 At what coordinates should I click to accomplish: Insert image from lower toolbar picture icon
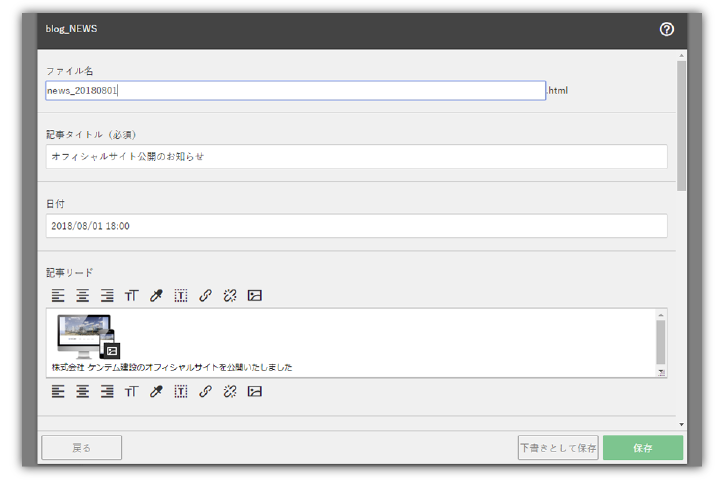(x=255, y=391)
